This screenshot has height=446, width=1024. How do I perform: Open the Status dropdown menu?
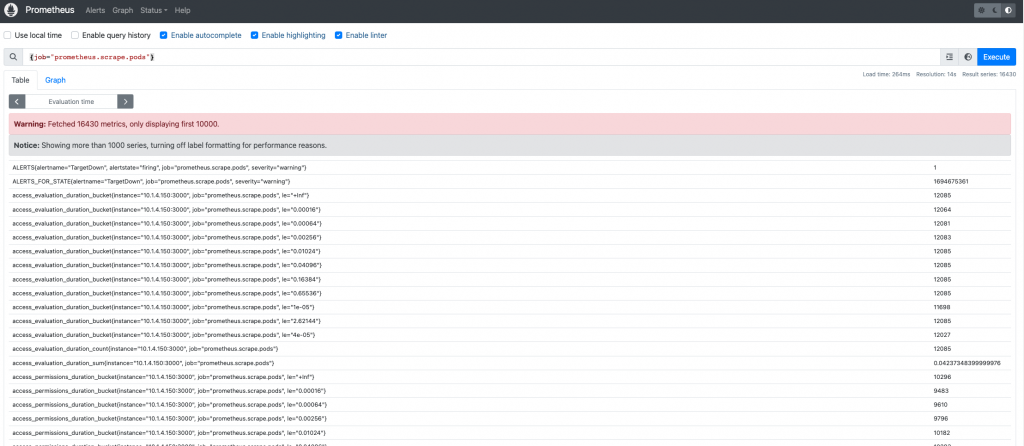pyautogui.click(x=153, y=10)
